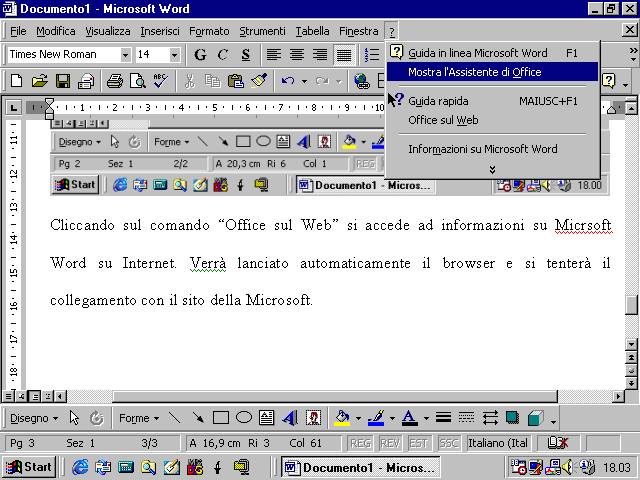Click the Documento1 taskbar button

pyautogui.click(x=360, y=467)
